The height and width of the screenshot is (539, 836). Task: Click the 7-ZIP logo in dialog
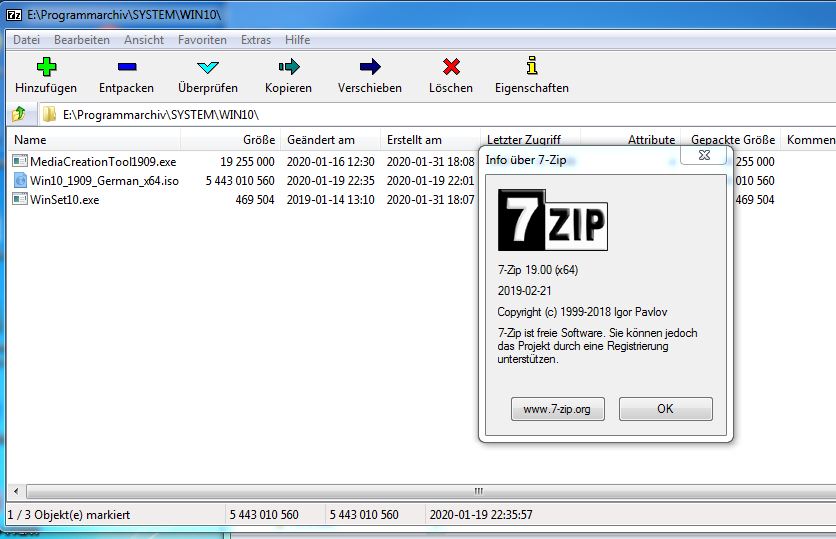(552, 220)
